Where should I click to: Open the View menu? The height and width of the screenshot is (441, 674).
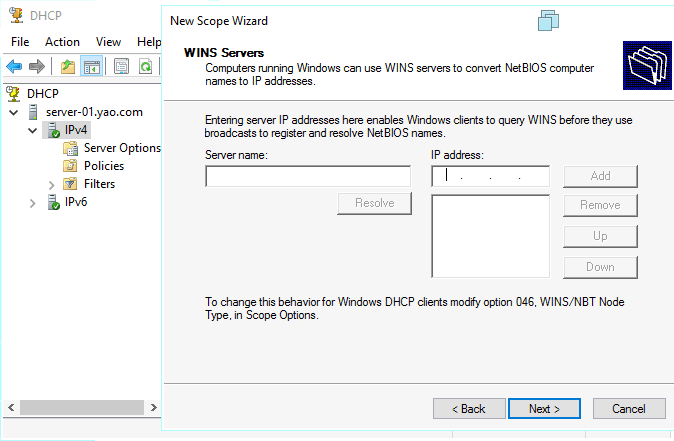click(108, 42)
